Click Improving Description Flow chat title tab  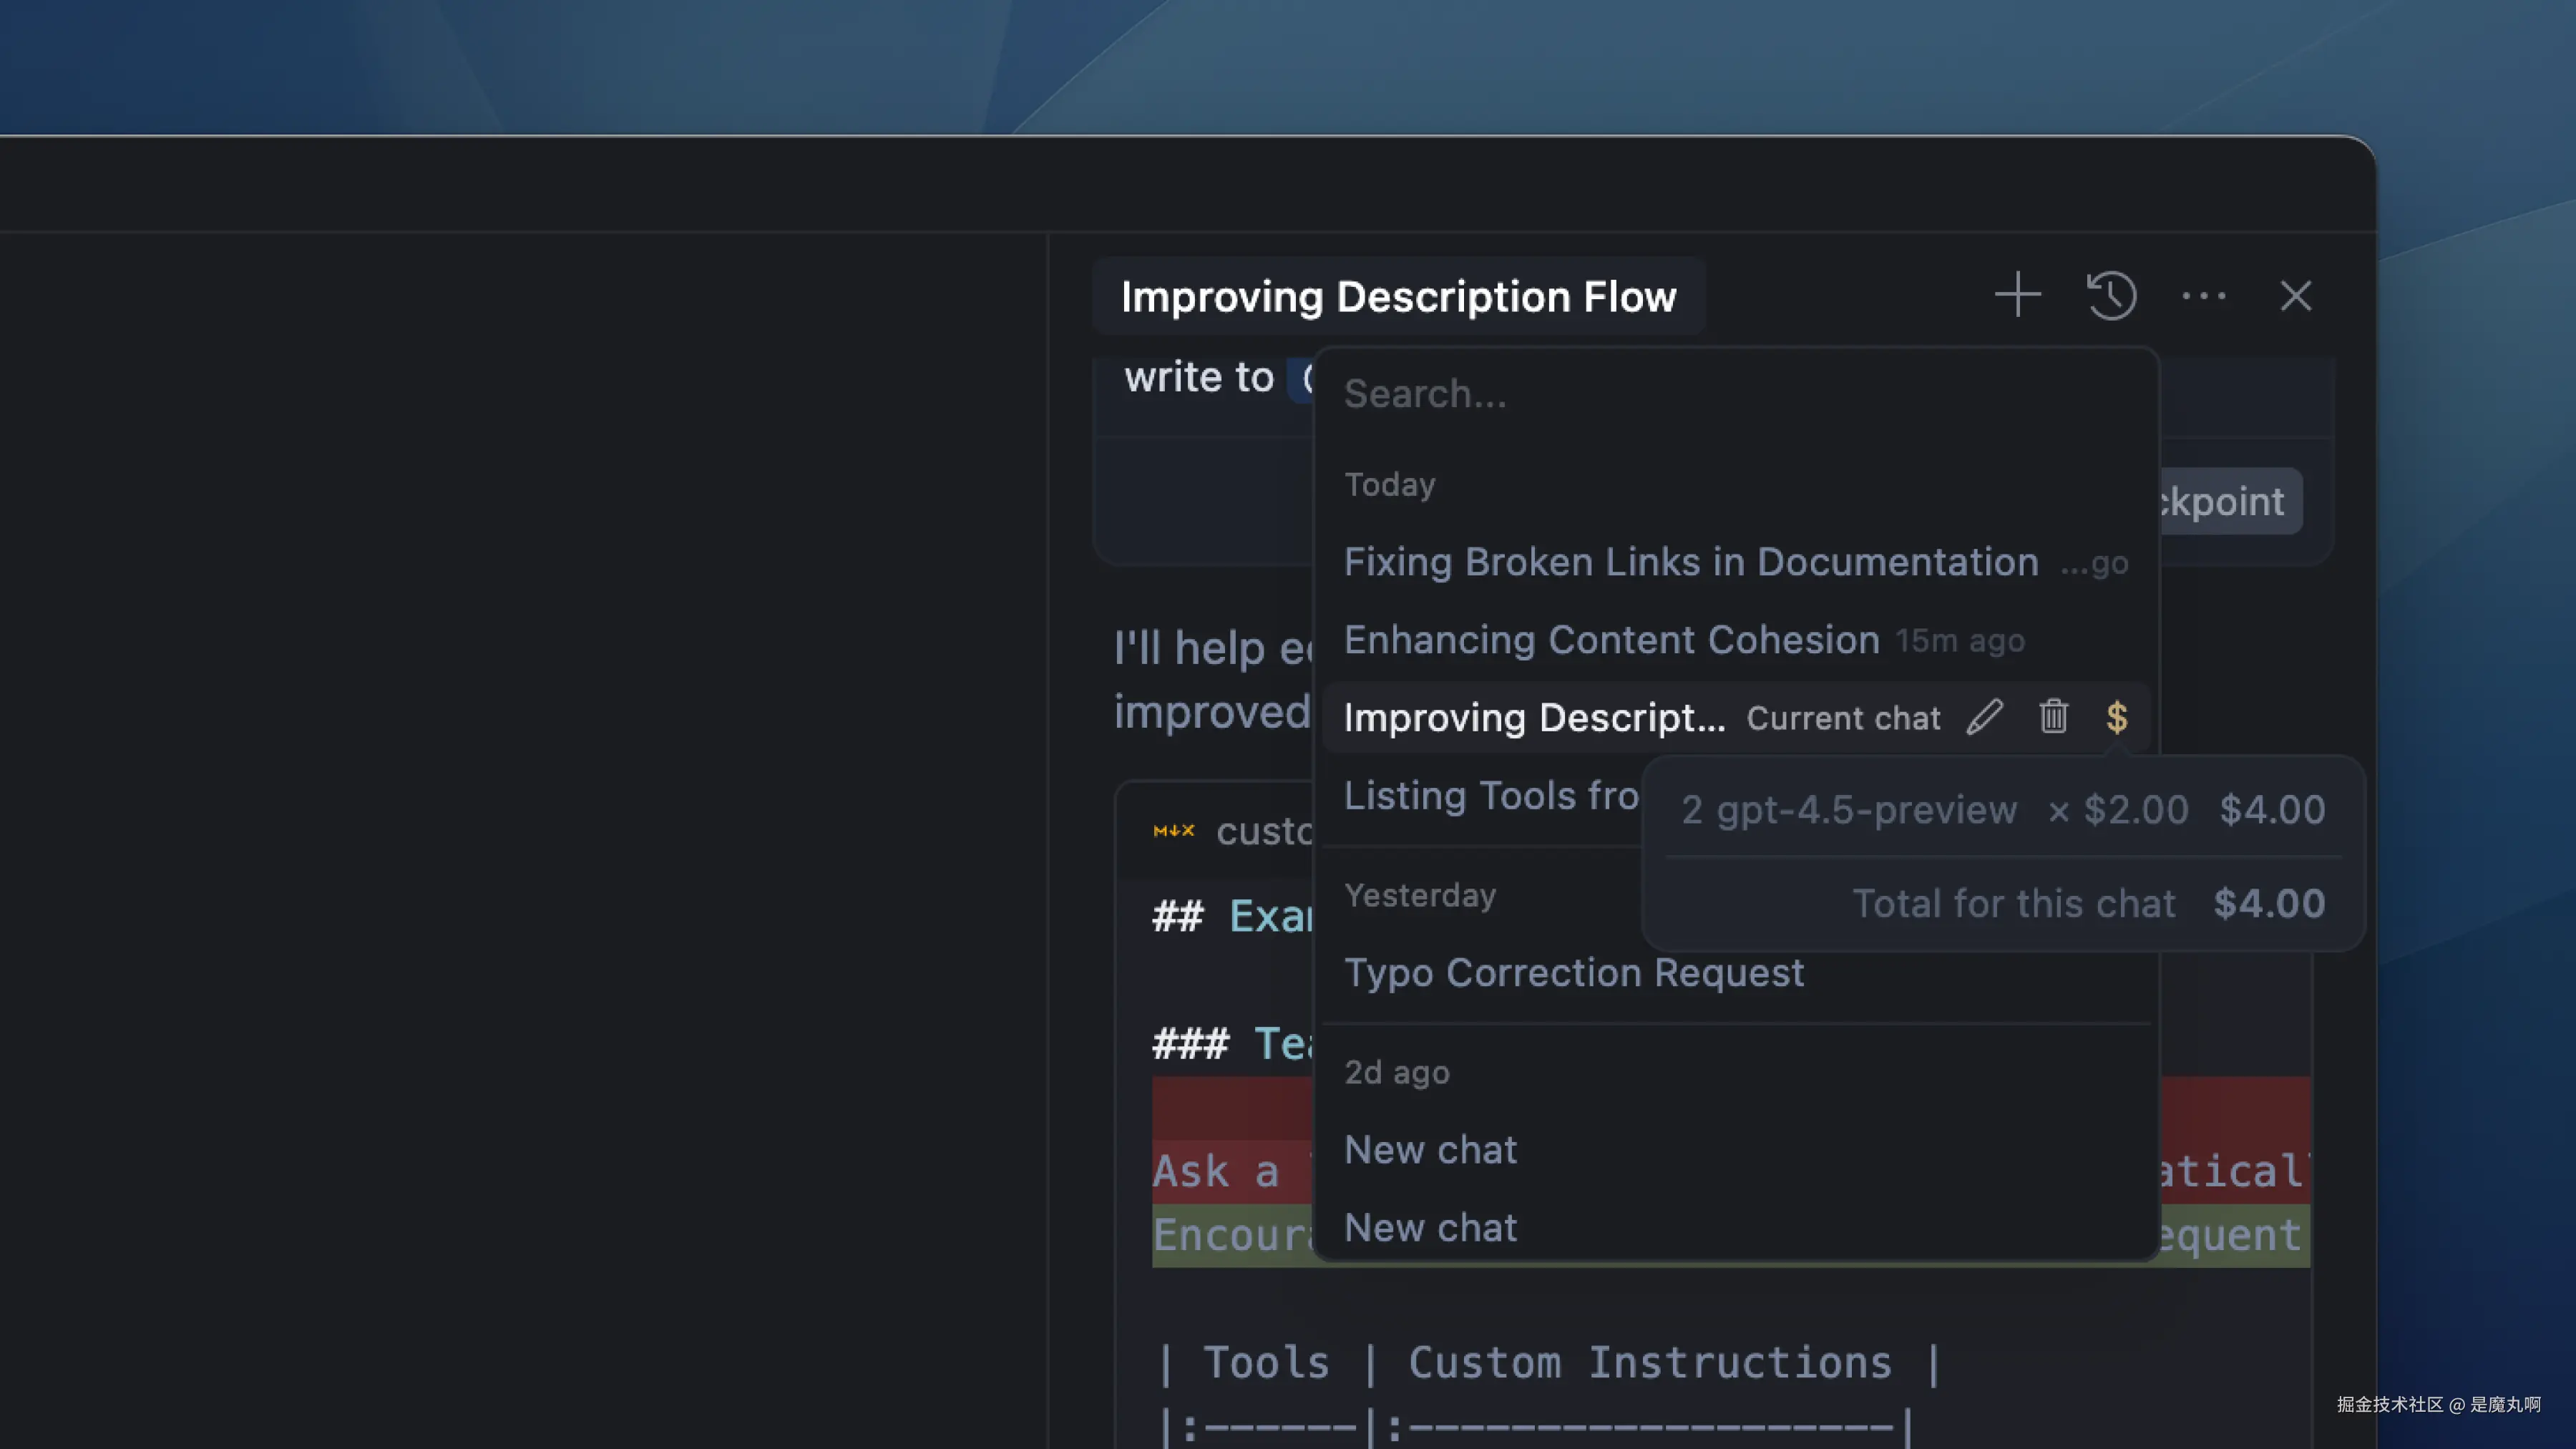(x=1398, y=296)
